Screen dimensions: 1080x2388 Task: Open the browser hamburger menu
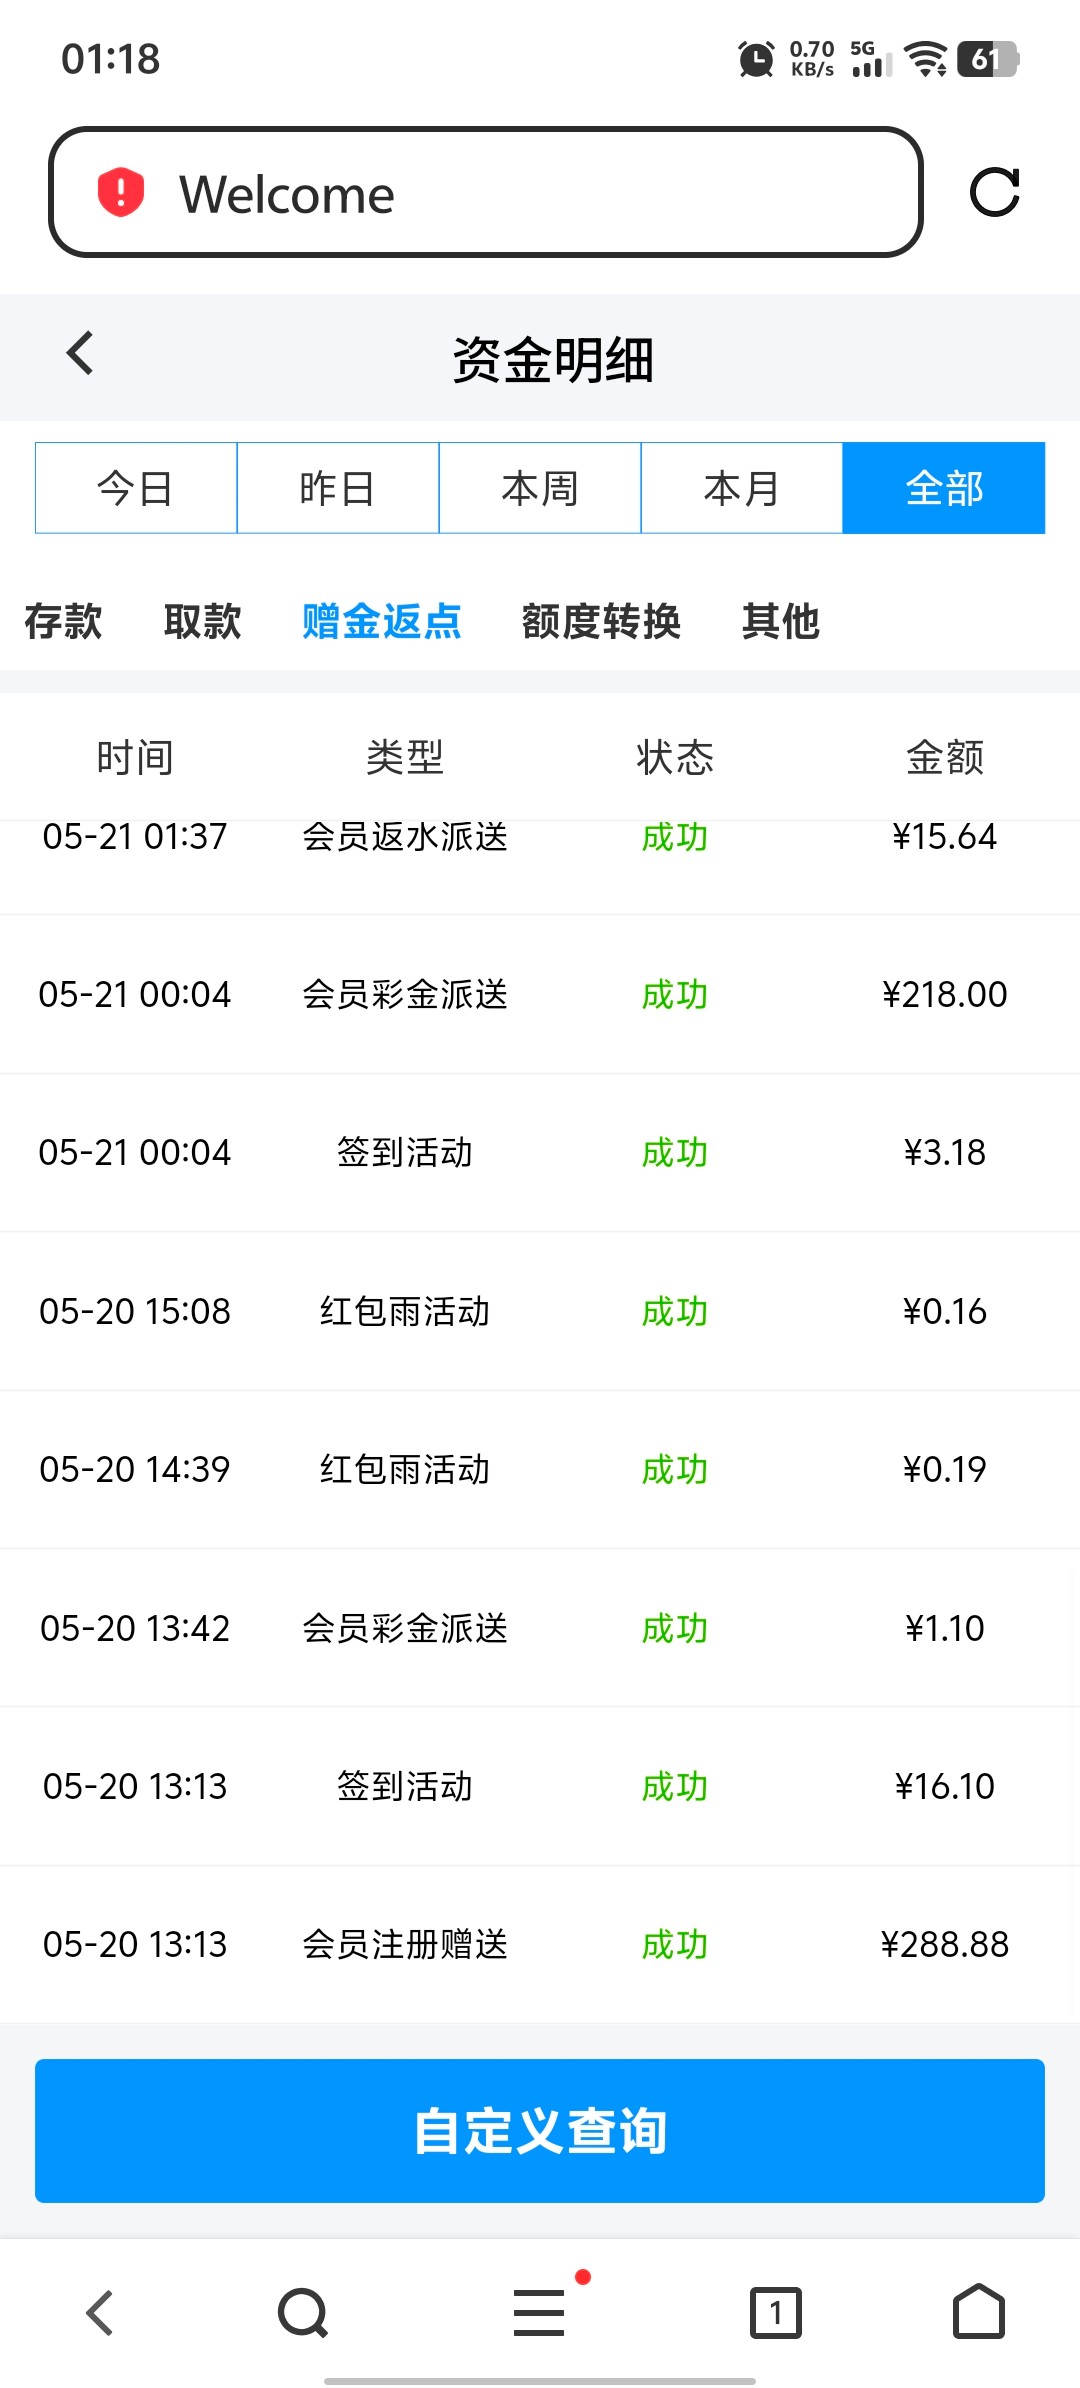click(x=540, y=2313)
